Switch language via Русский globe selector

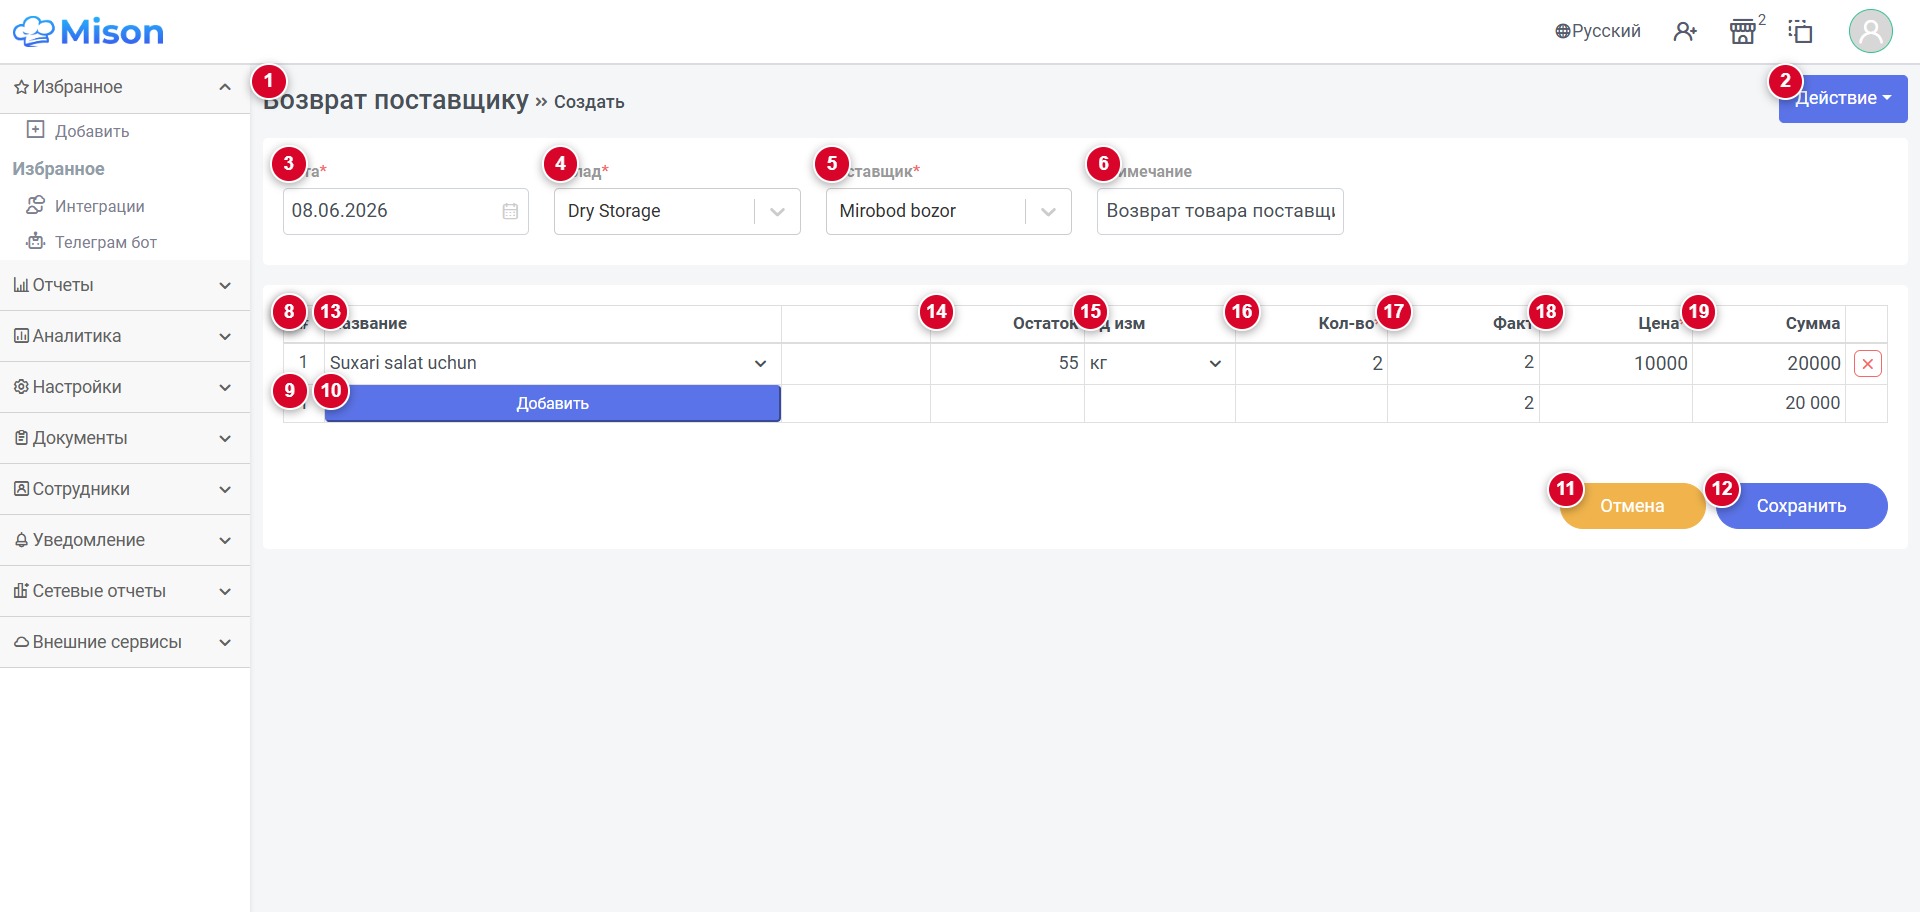(x=1597, y=31)
